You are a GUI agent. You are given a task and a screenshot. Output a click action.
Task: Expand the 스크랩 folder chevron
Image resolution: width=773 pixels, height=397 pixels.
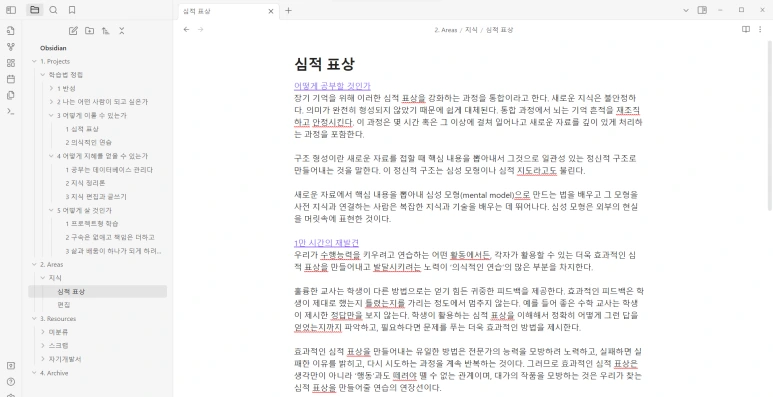click(43, 346)
